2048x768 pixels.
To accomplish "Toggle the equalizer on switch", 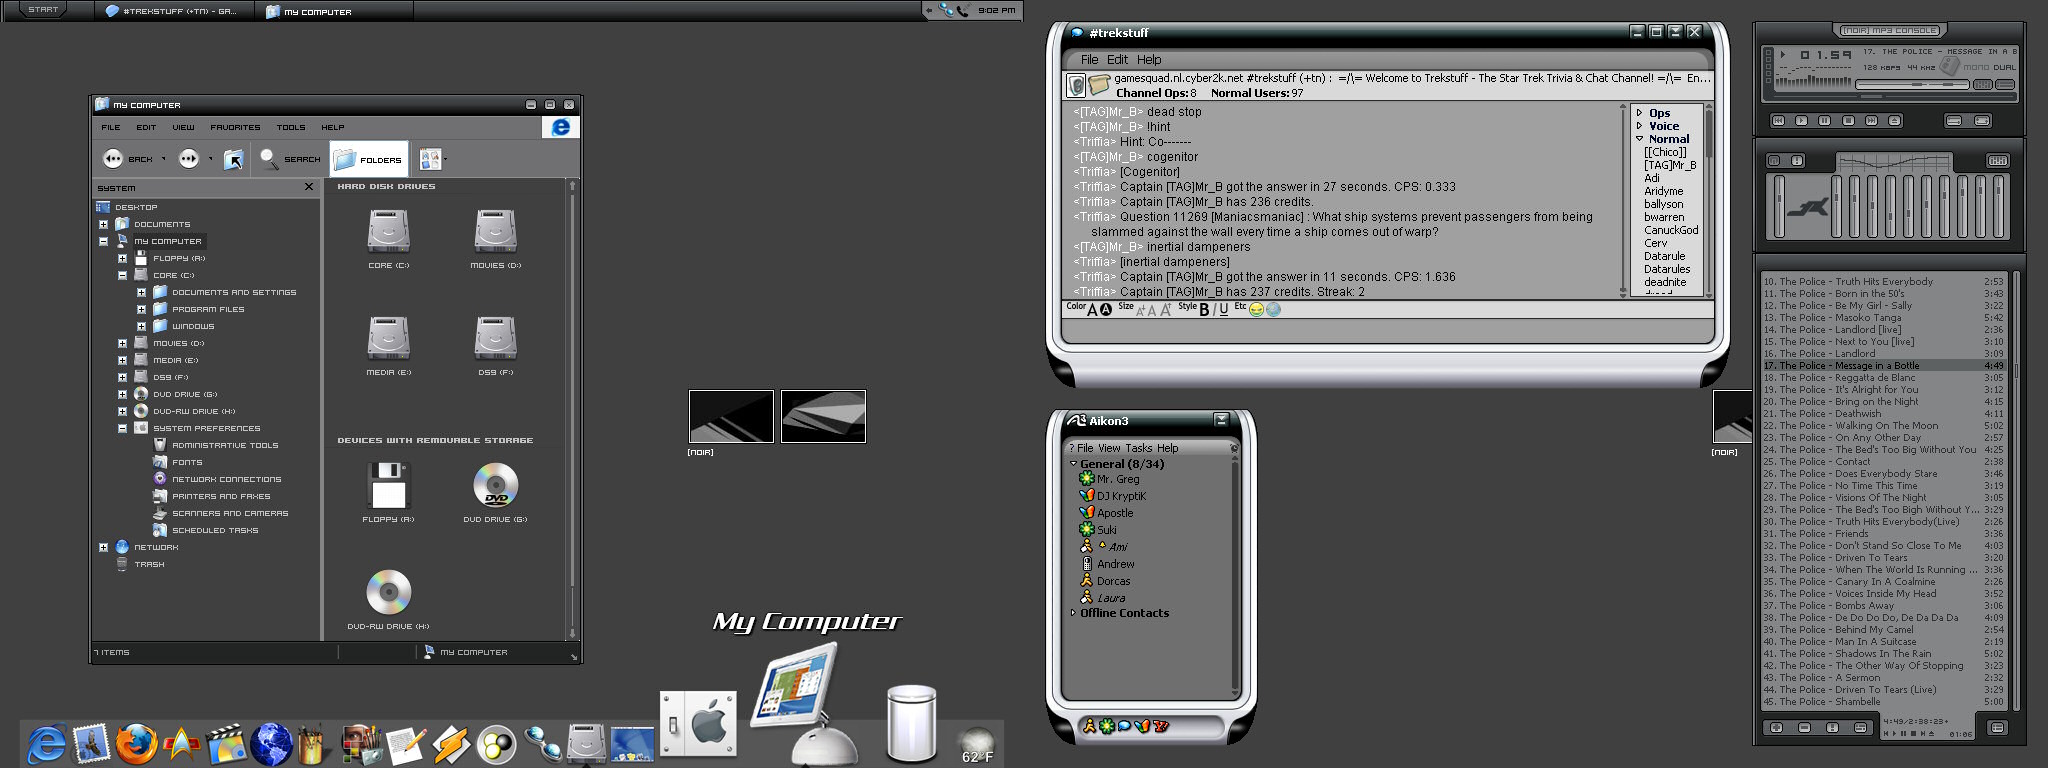I will pyautogui.click(x=1774, y=160).
